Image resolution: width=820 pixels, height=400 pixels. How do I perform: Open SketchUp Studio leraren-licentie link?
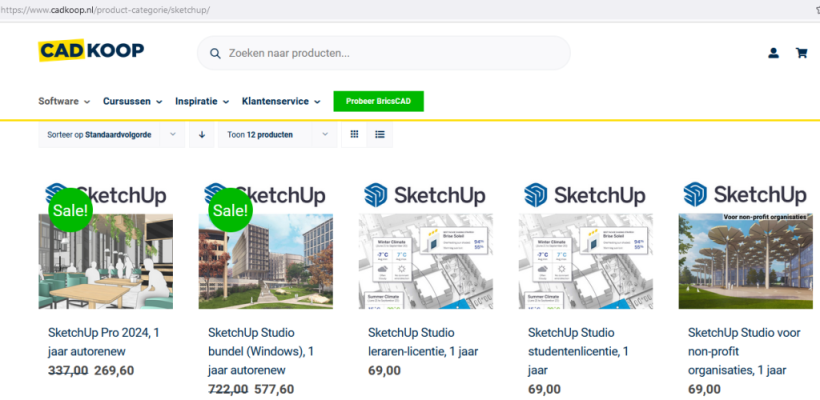tap(423, 342)
